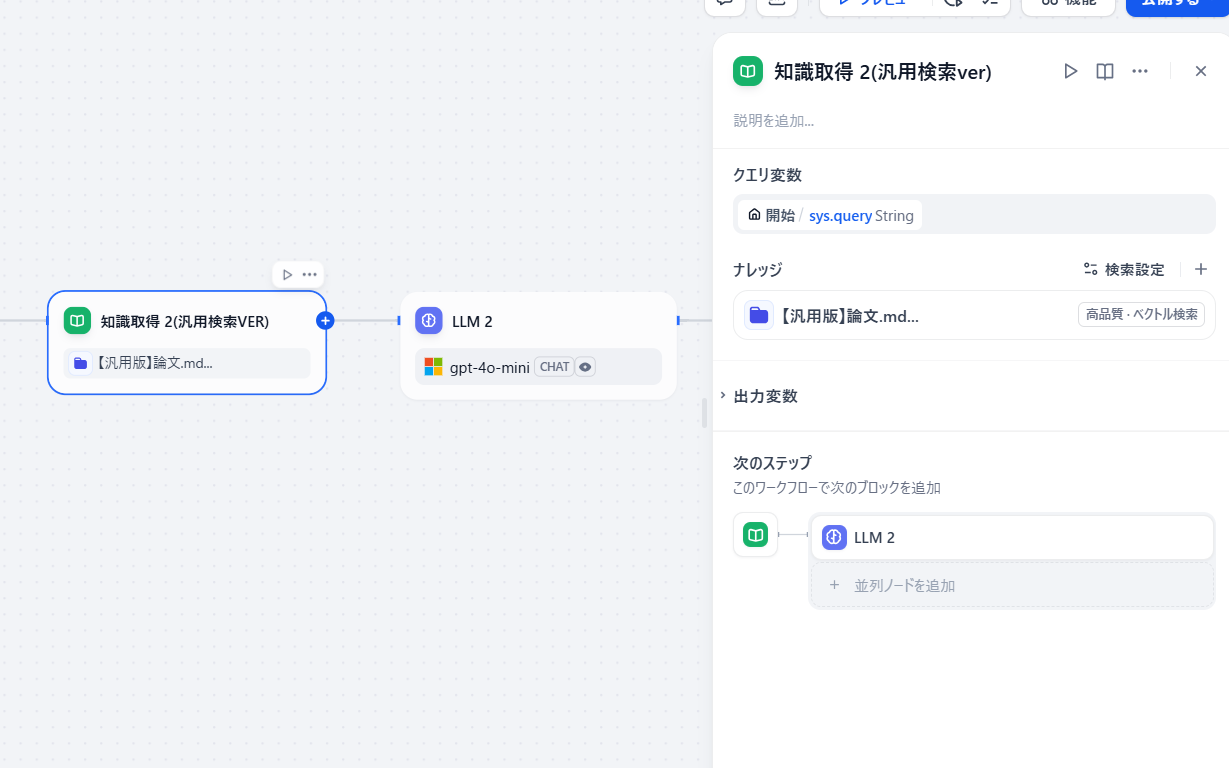The height and width of the screenshot is (768, 1229).
Task: Open 【汎用版】論文.md knowledge item in panel
Action: pyautogui.click(x=974, y=315)
